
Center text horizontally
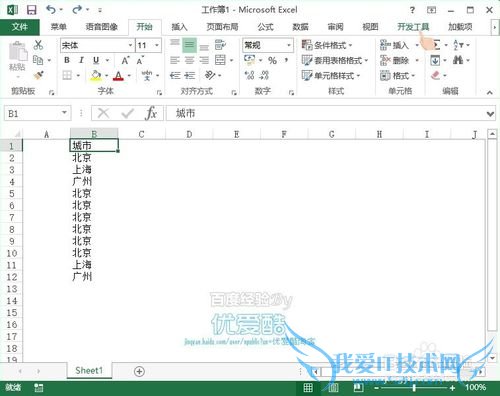(189, 60)
